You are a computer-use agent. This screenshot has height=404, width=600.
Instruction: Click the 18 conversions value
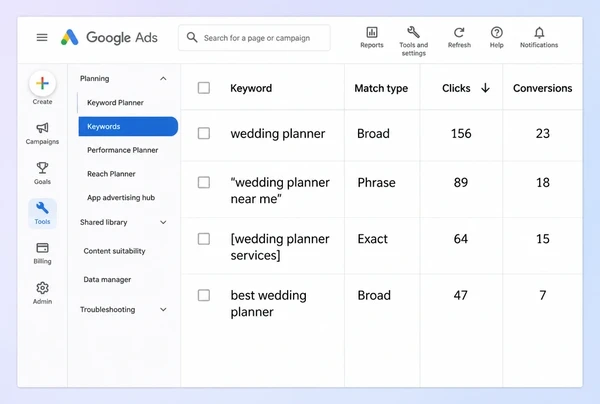pyautogui.click(x=543, y=182)
